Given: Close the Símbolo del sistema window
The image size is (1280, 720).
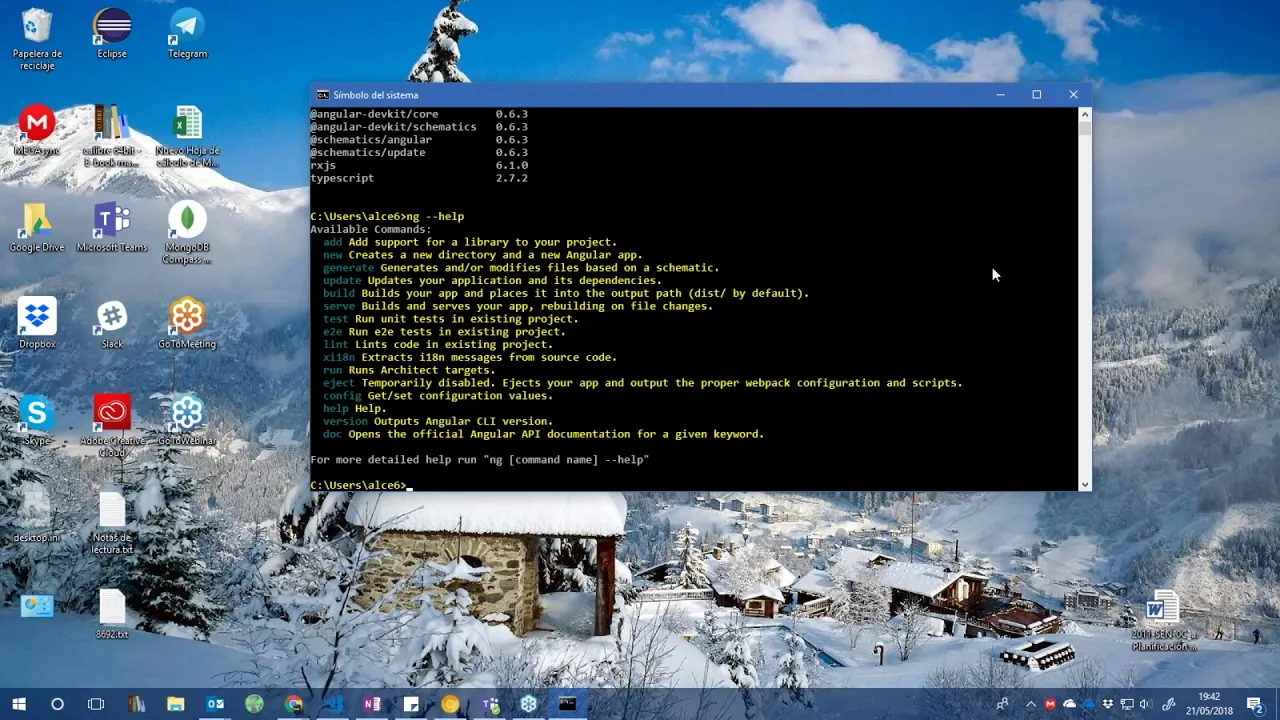Looking at the screenshot, I should [1073, 95].
